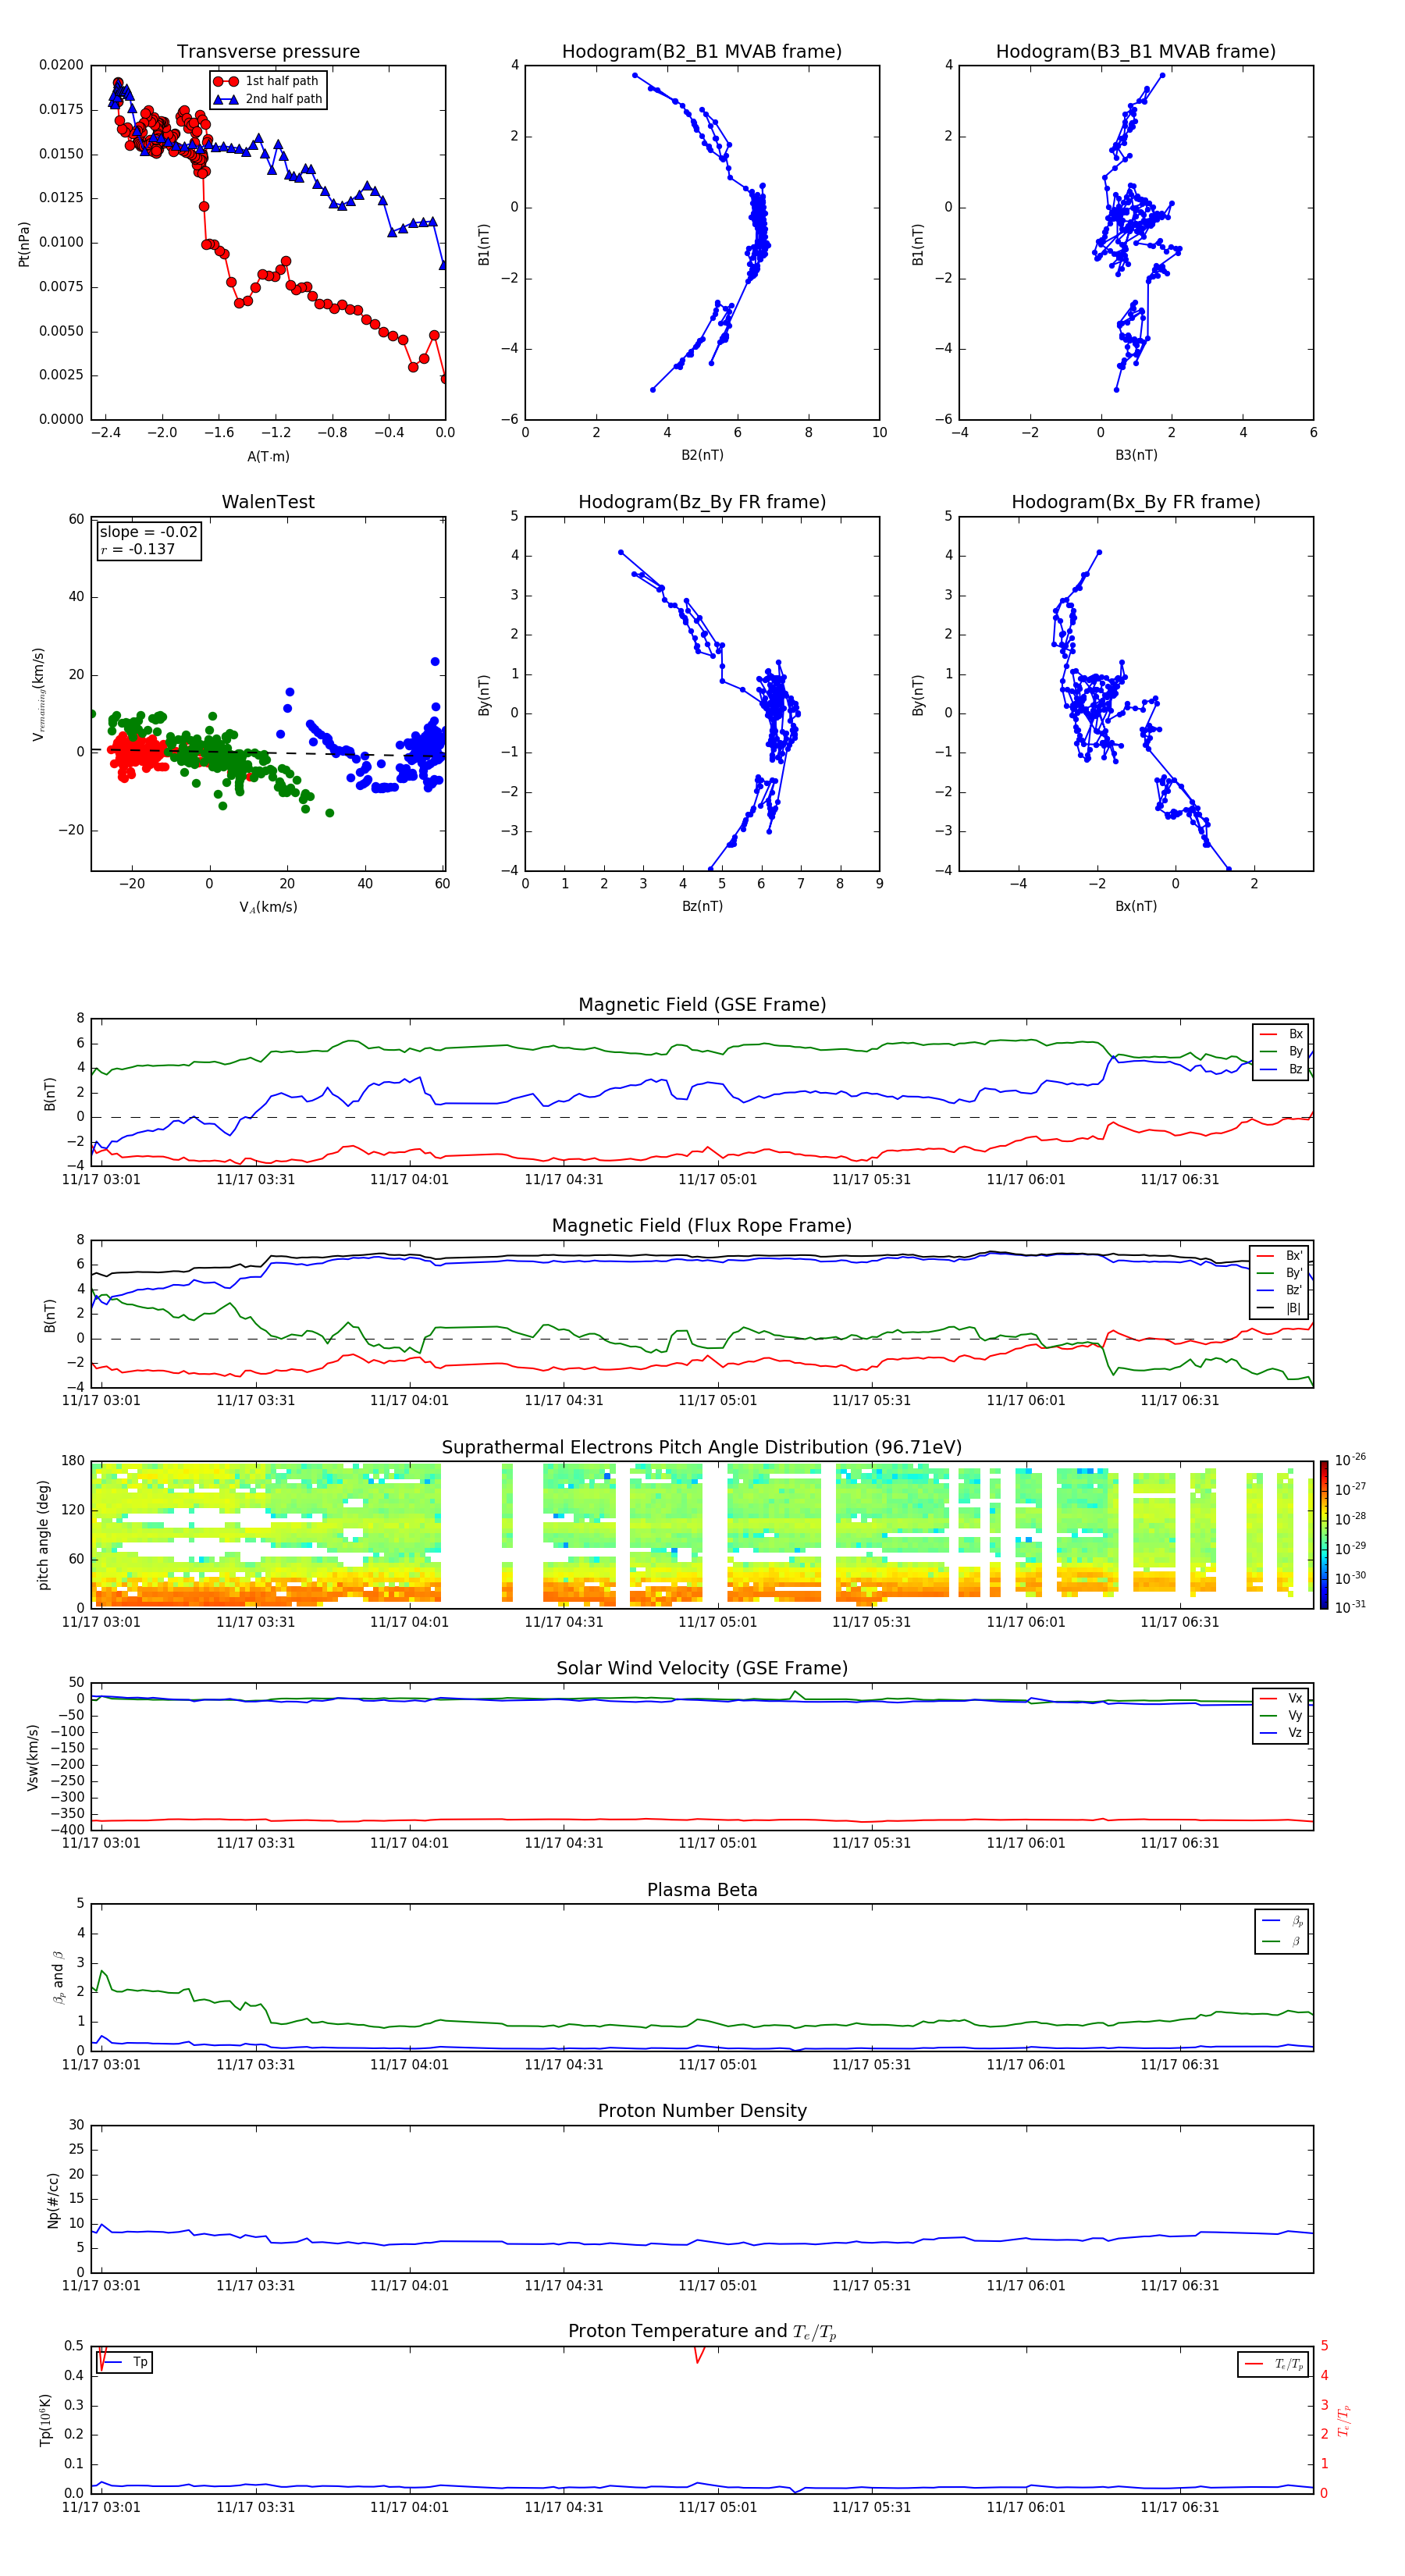Viewport: 1405px width, 2576px height.
Task: Click the 'B2(nT)' x-axis label
Action: coord(702,455)
